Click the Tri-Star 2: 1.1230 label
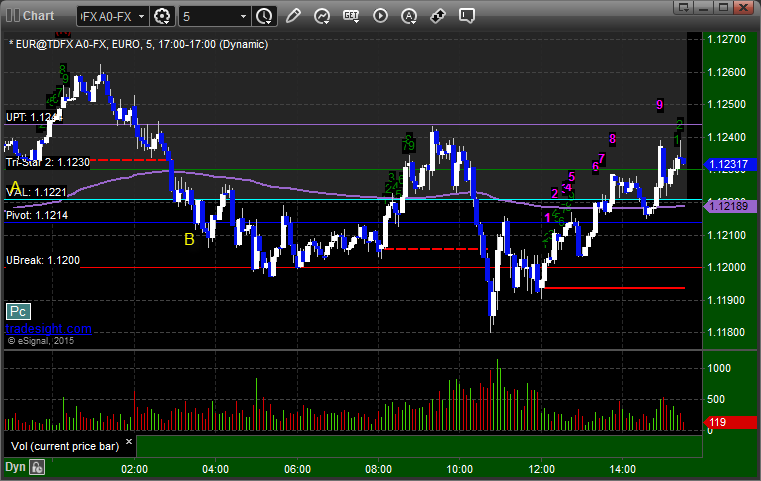The image size is (761, 481). coord(48,162)
